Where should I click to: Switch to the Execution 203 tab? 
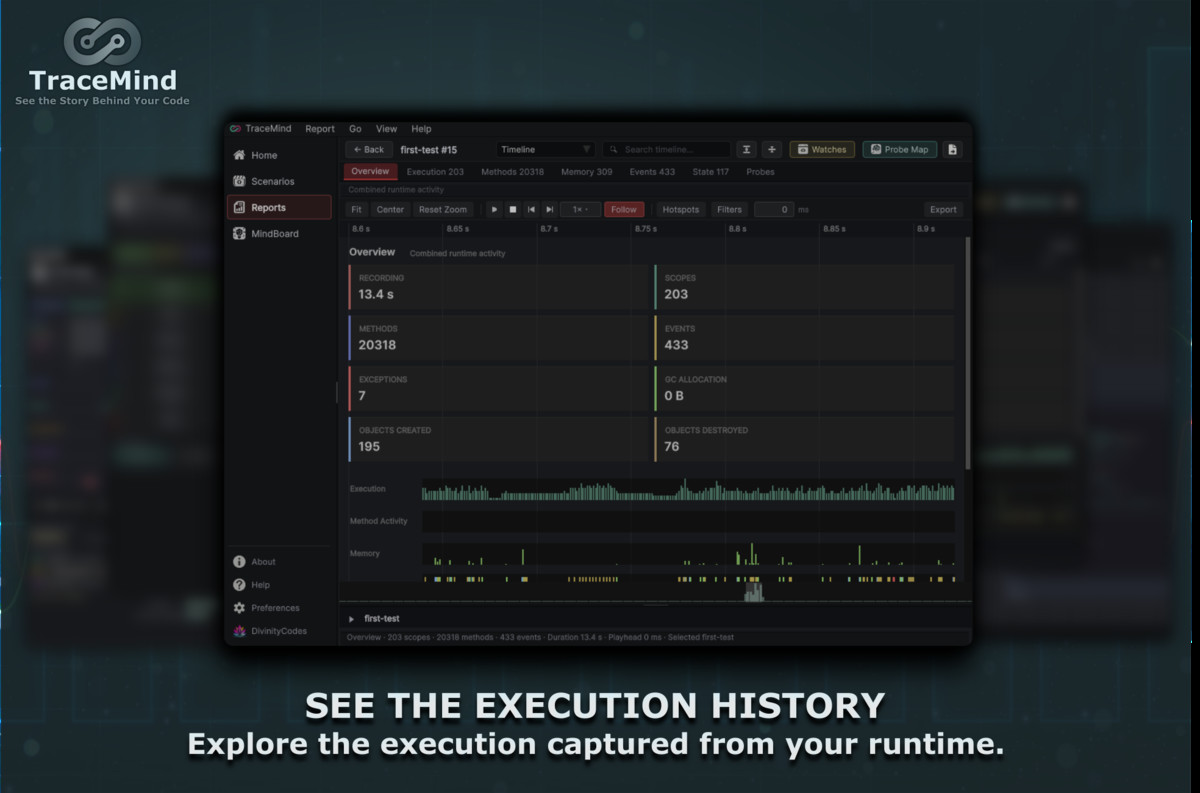point(435,172)
